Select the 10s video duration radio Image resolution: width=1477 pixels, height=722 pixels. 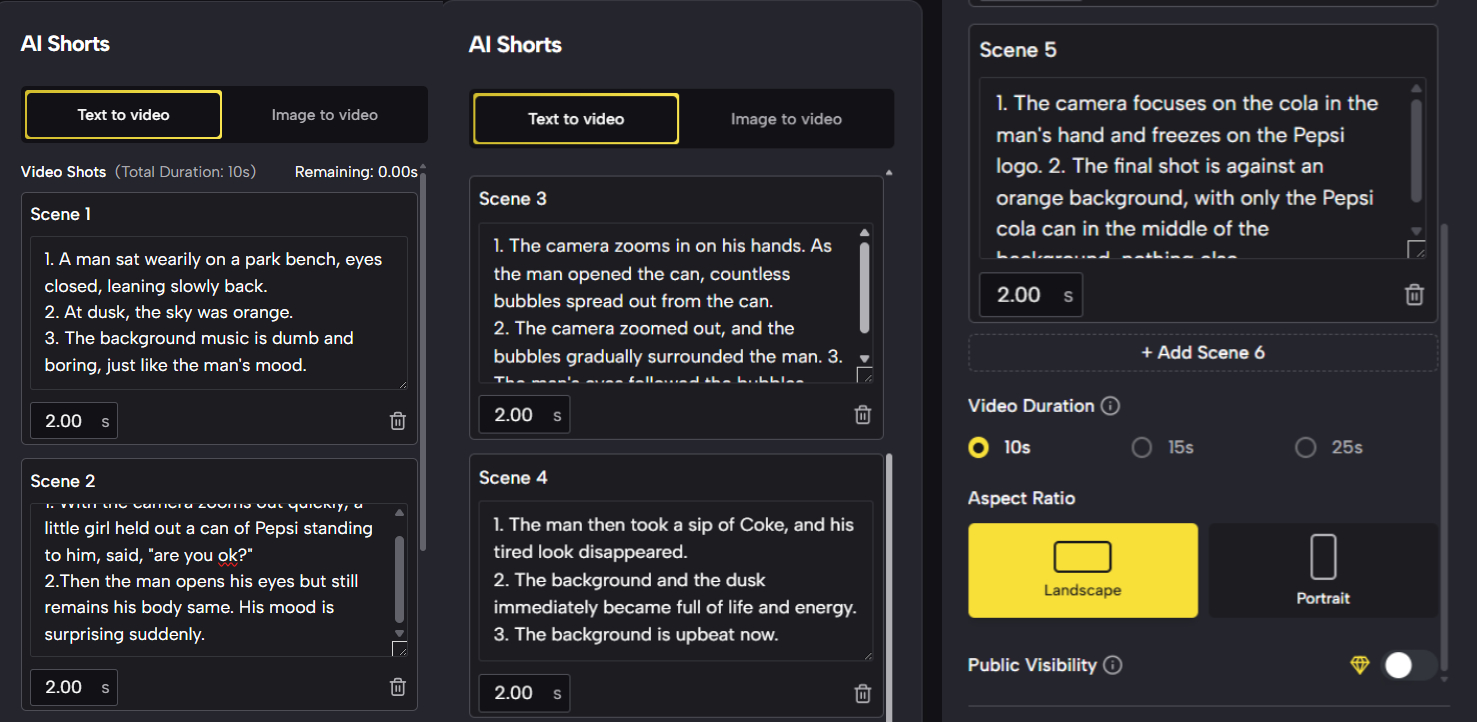pos(979,448)
